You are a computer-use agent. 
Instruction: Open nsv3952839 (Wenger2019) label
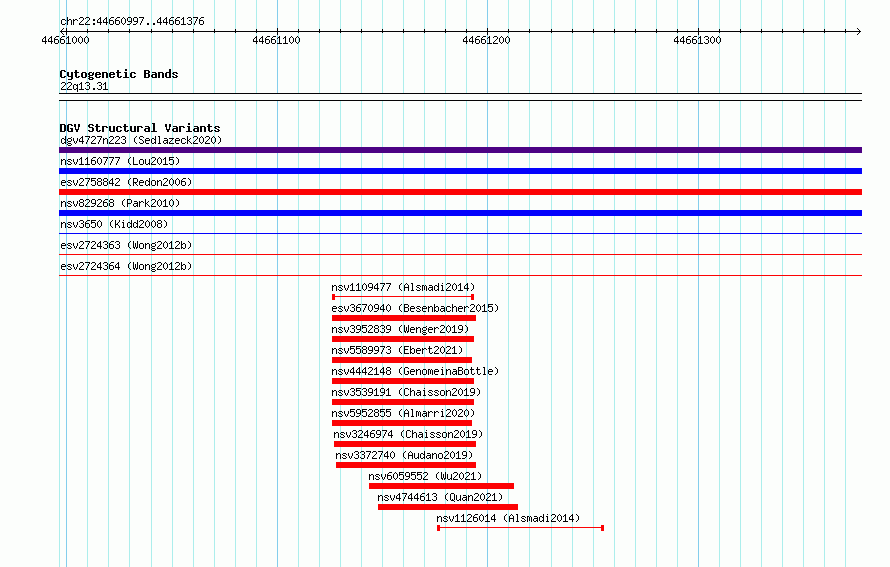[400, 329]
